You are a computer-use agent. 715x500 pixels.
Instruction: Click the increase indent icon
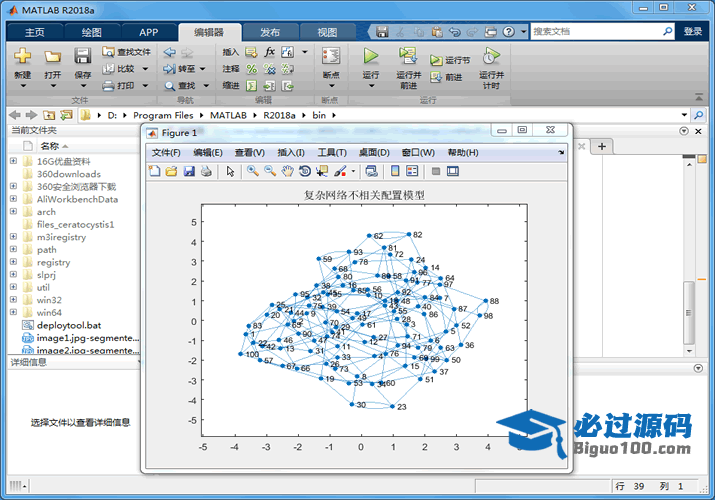[x=269, y=86]
